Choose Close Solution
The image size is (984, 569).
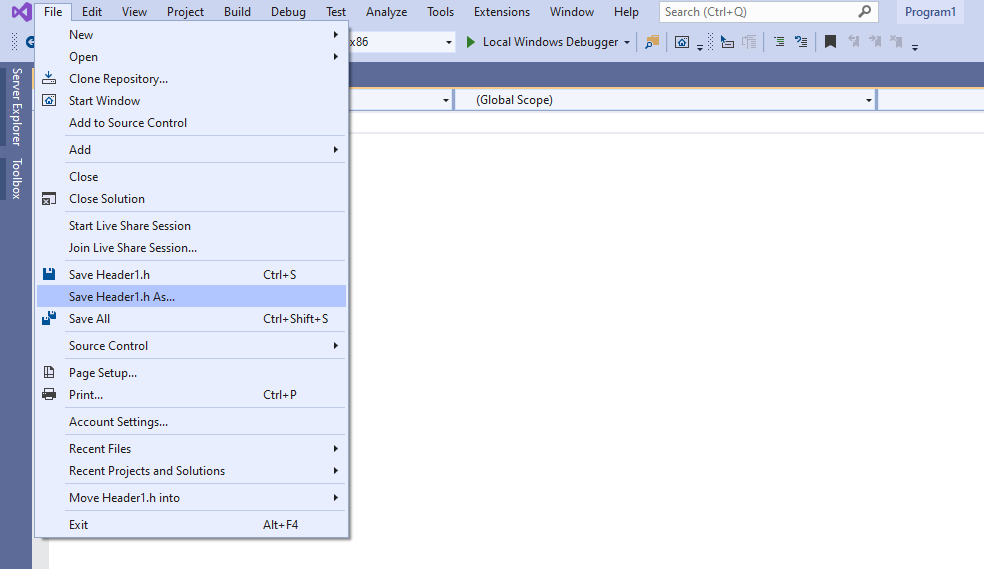191,198
